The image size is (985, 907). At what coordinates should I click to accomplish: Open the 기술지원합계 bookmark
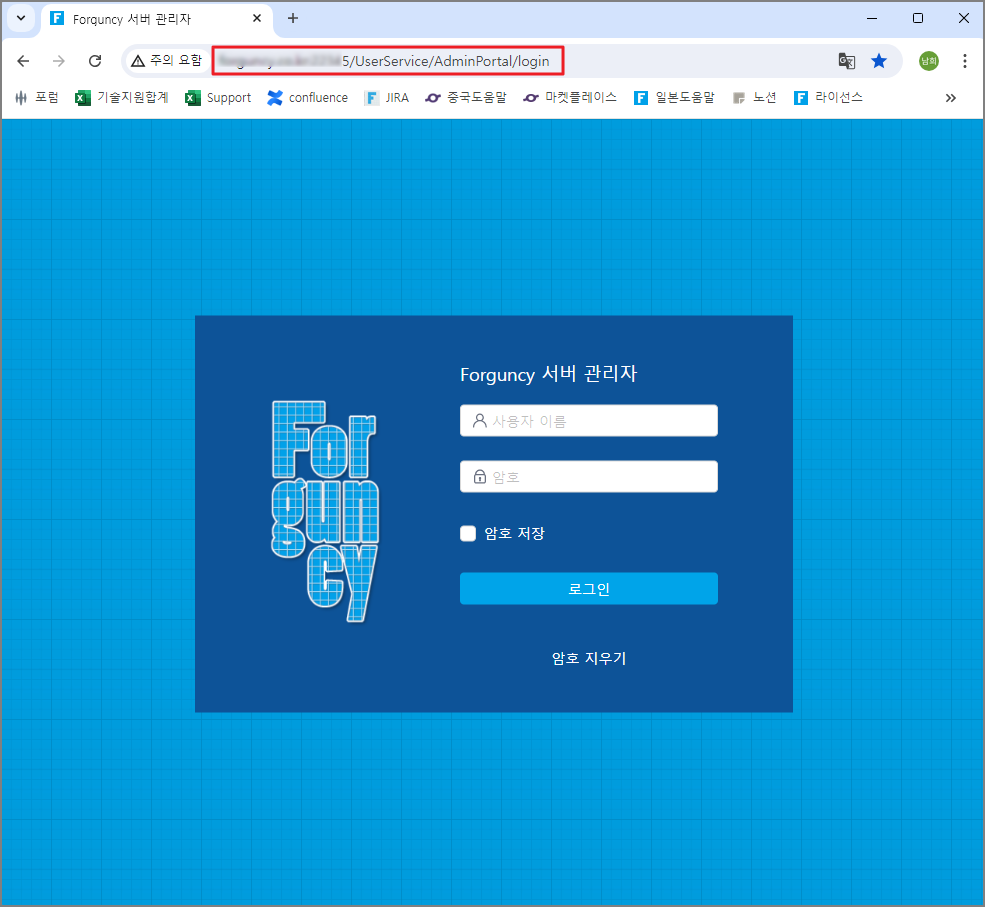click(122, 97)
